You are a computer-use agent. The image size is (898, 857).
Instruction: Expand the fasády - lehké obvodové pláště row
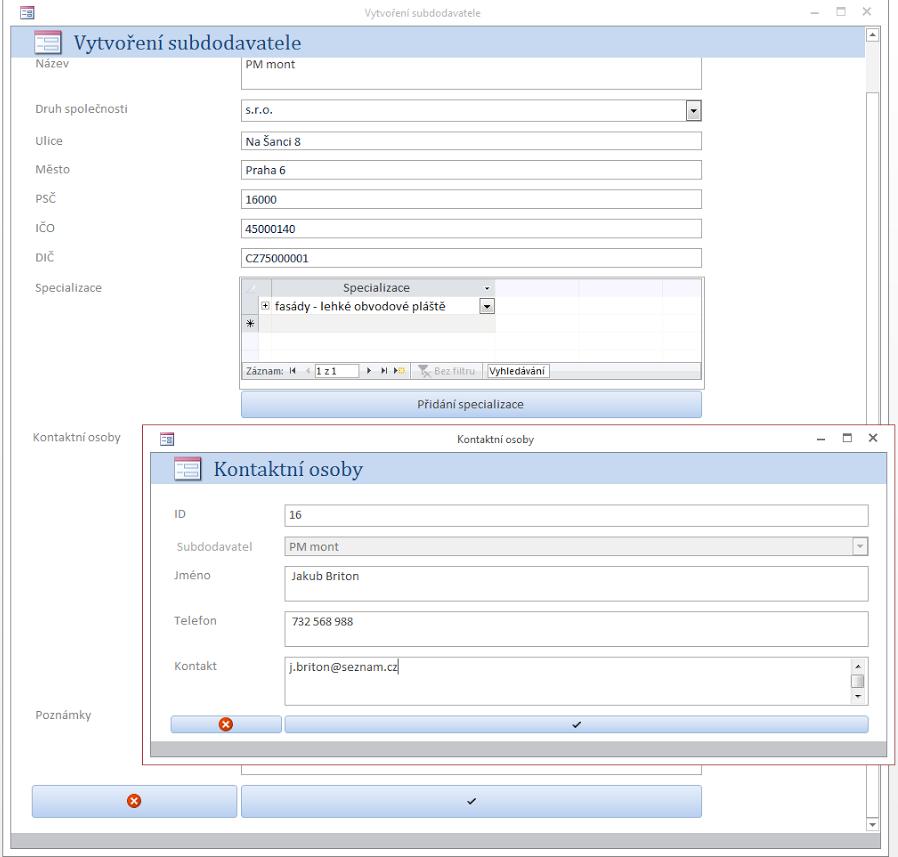(265, 306)
